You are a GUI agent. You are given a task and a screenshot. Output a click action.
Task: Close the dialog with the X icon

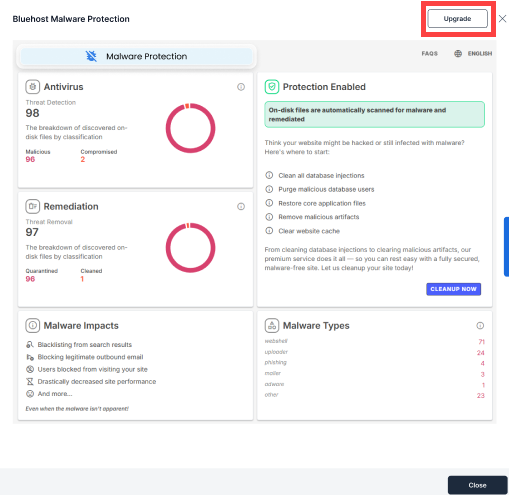(x=502, y=19)
